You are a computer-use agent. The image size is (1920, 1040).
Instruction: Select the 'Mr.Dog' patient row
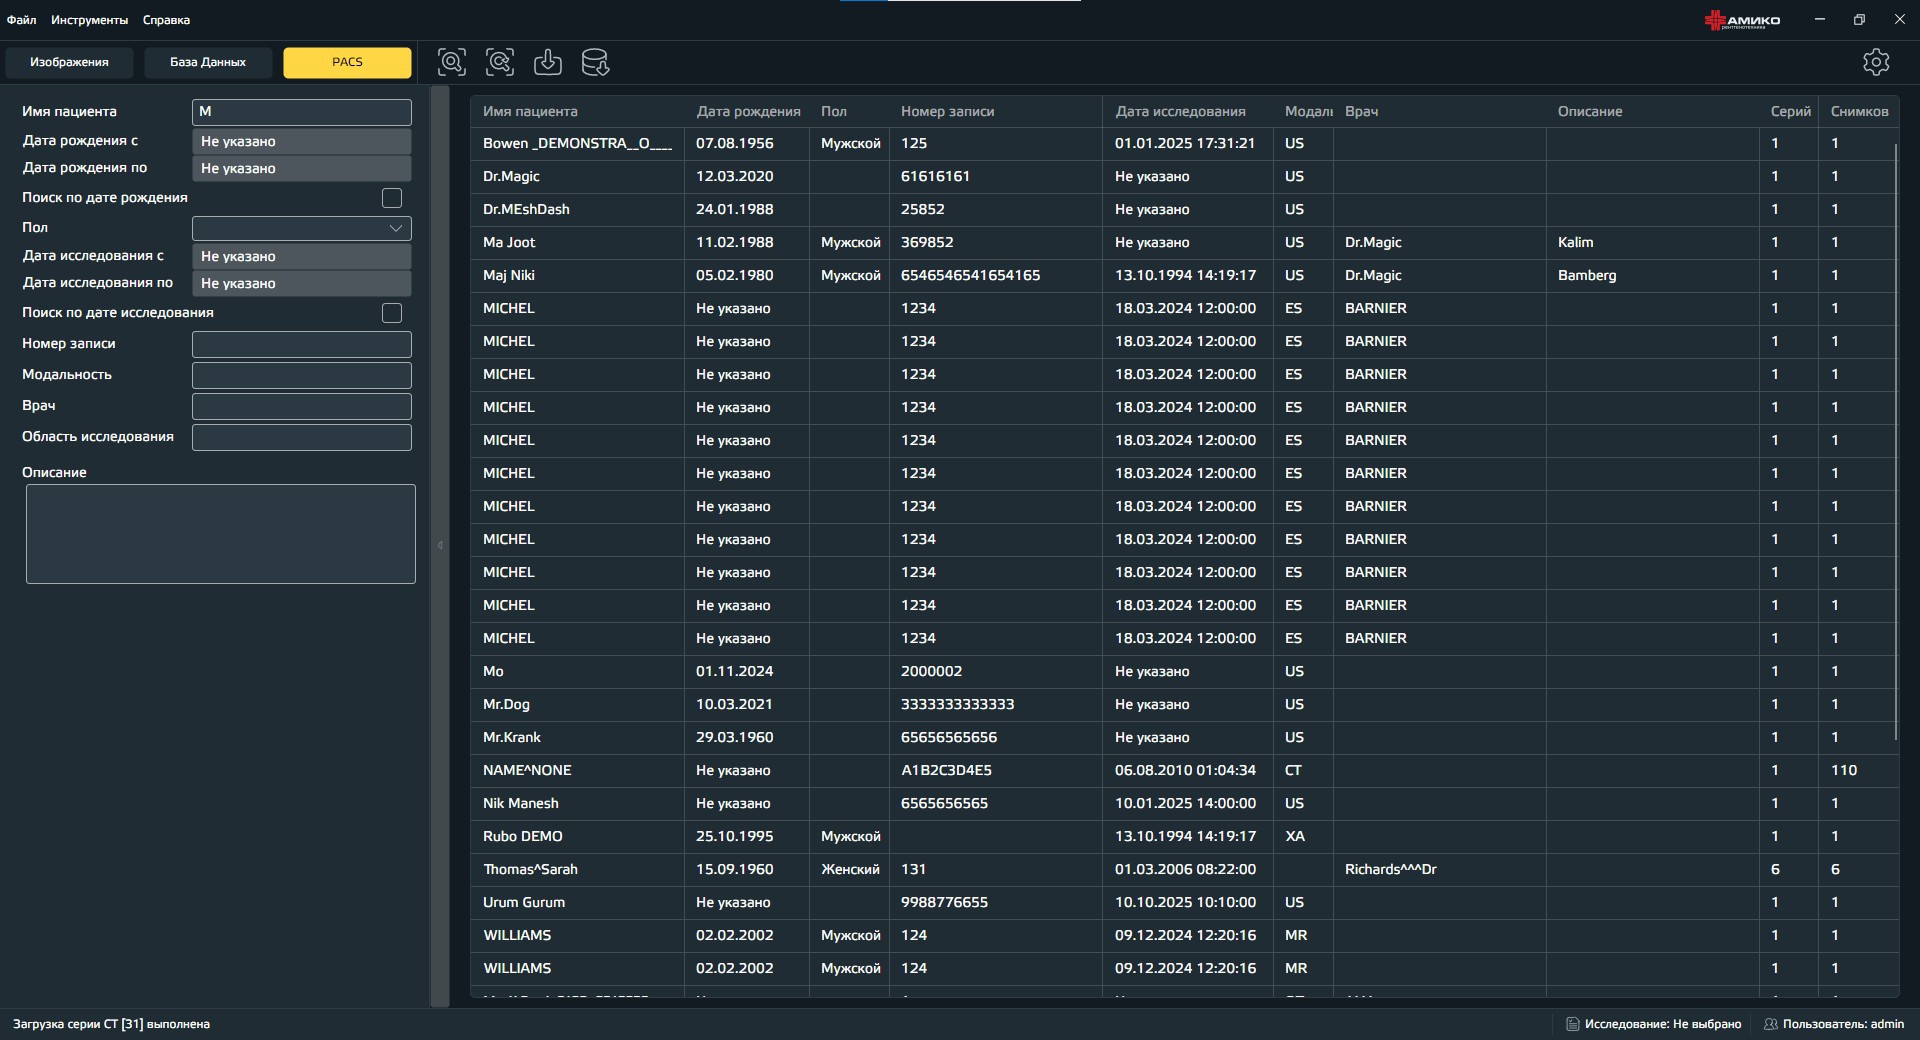click(x=1184, y=704)
